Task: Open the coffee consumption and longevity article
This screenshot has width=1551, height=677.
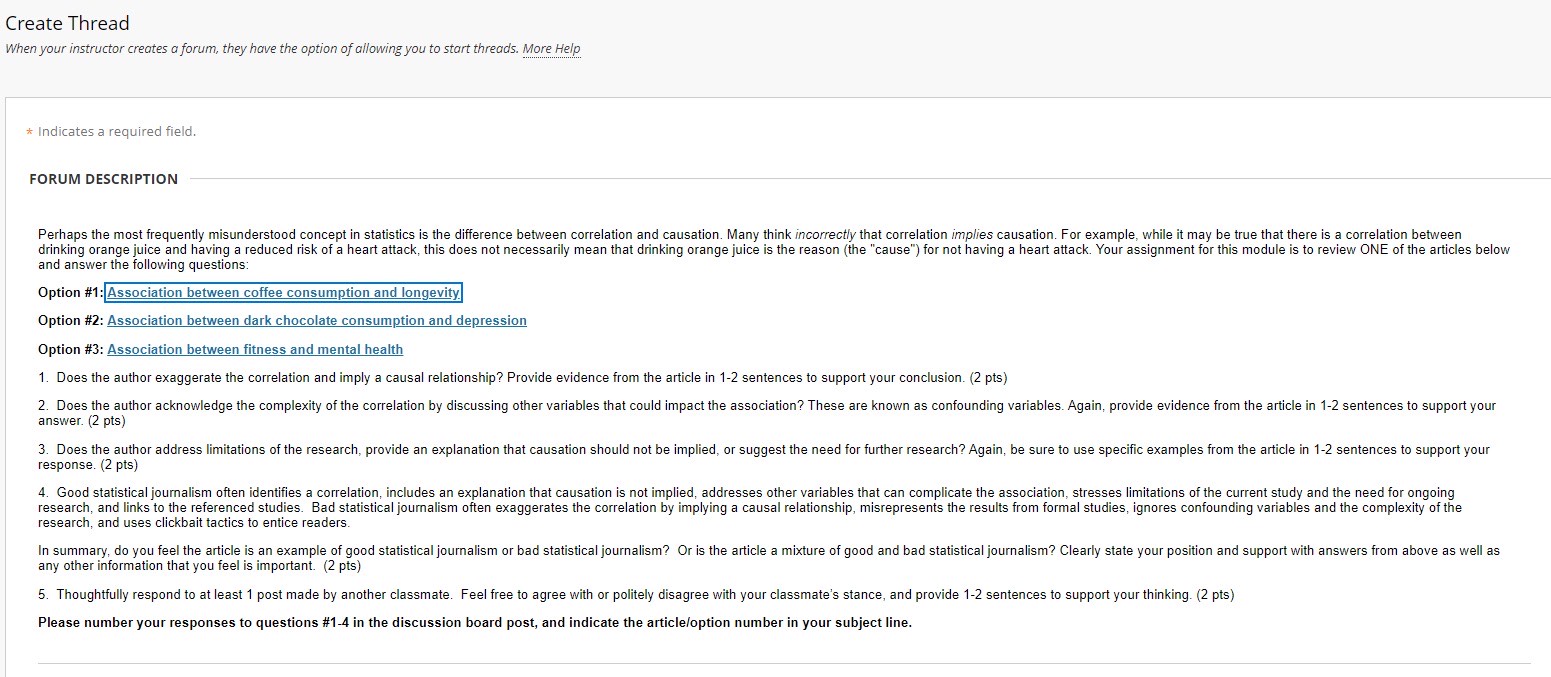Action: [x=284, y=292]
